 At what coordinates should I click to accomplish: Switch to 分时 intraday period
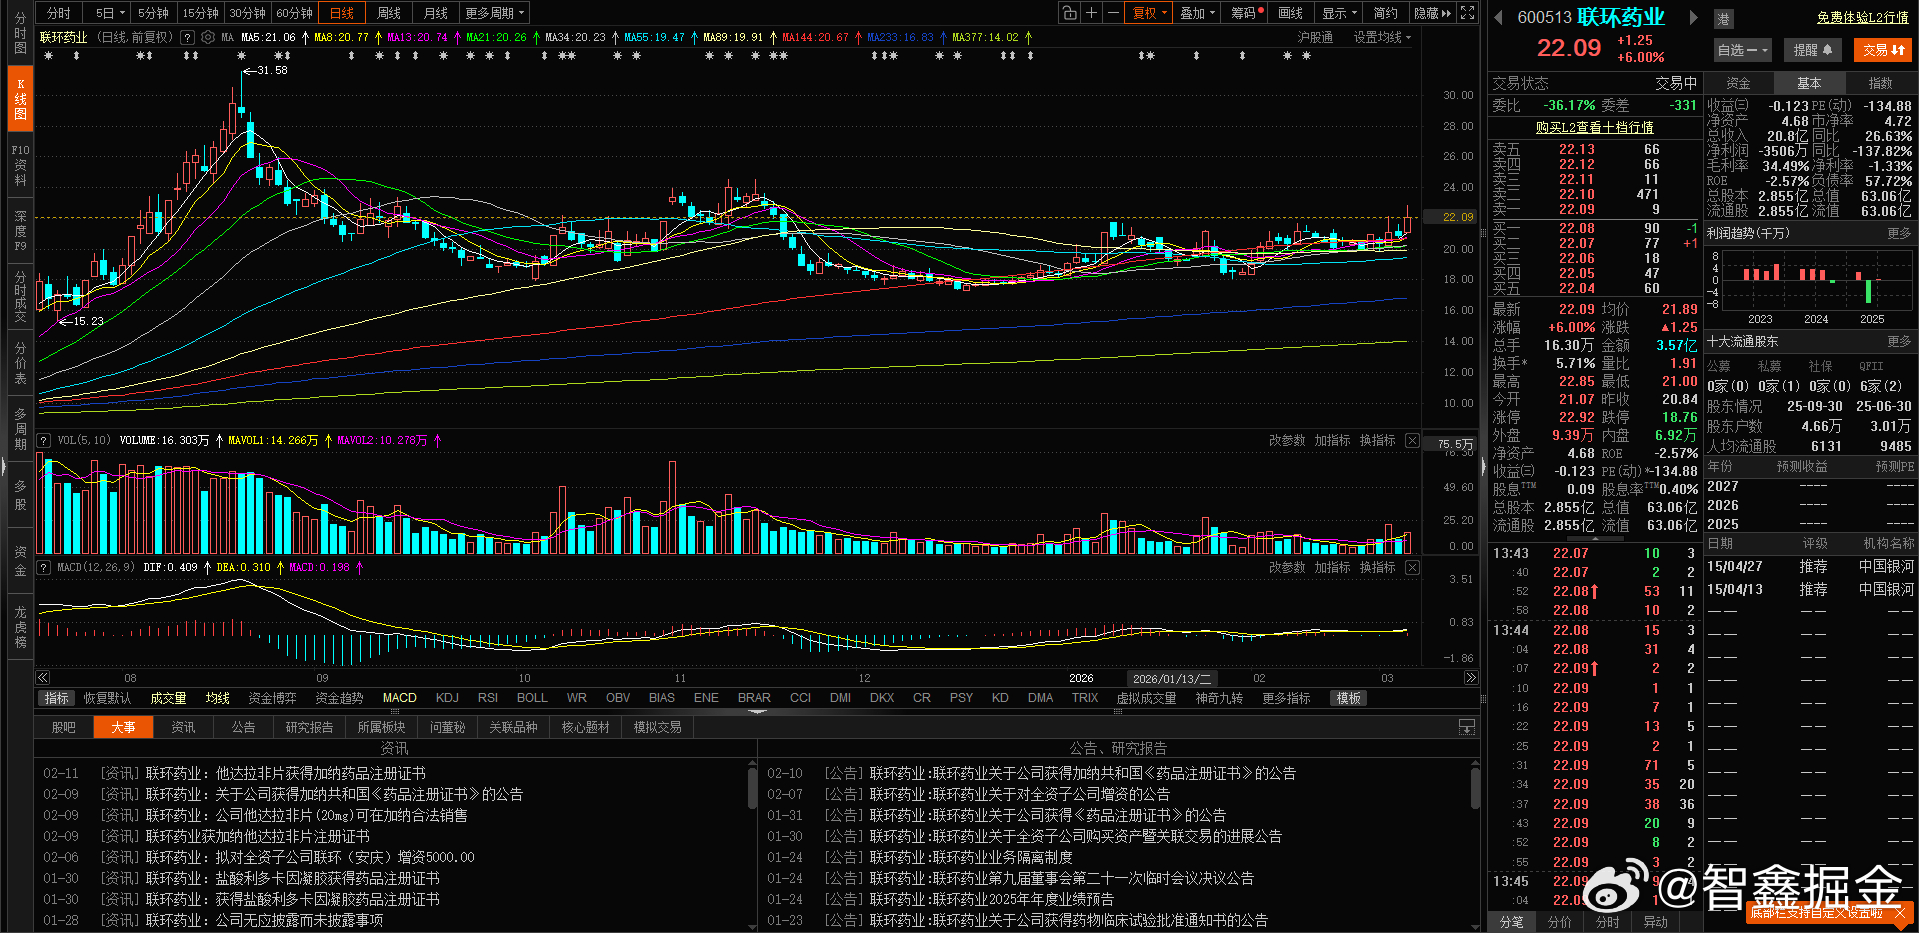pos(59,13)
